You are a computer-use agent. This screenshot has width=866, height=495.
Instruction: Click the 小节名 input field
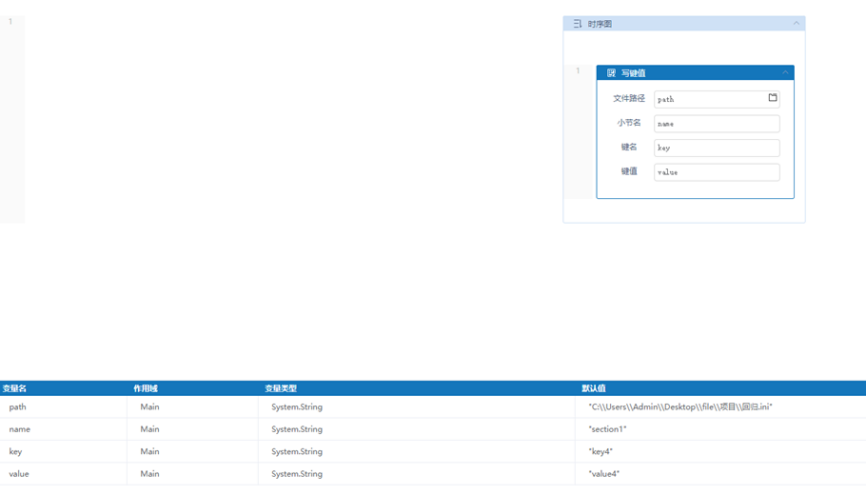pos(716,124)
